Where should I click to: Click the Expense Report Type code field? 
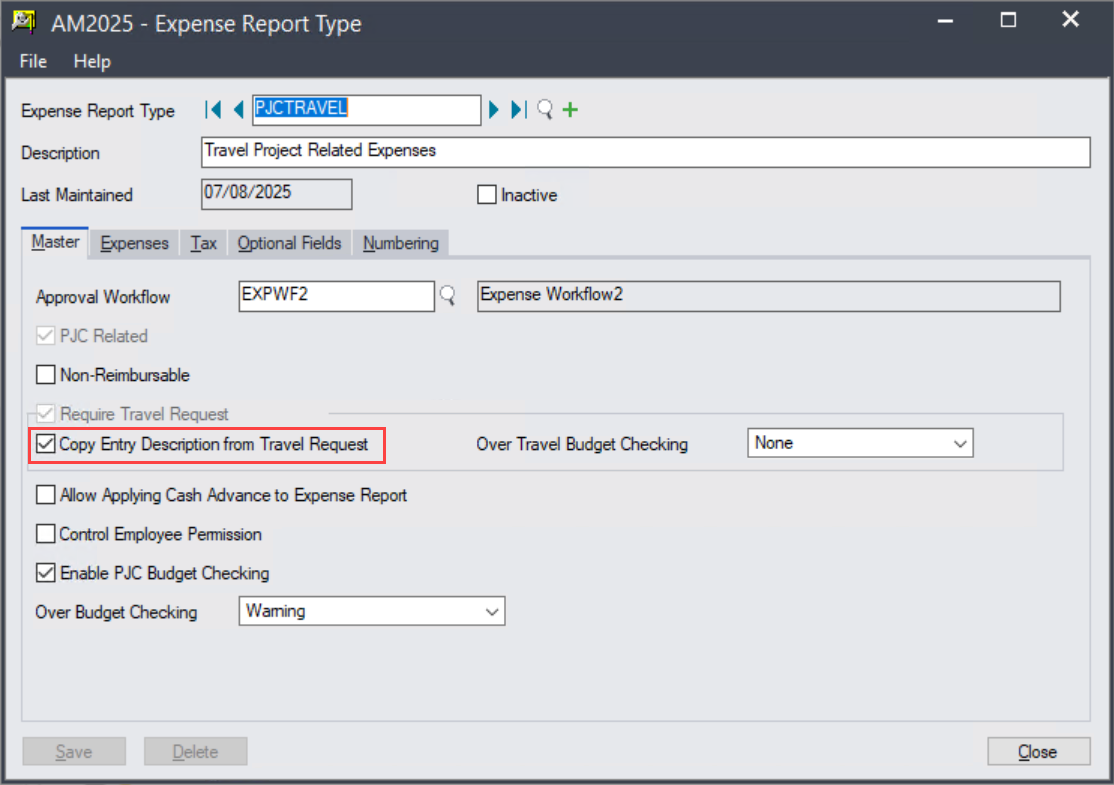[x=367, y=110]
